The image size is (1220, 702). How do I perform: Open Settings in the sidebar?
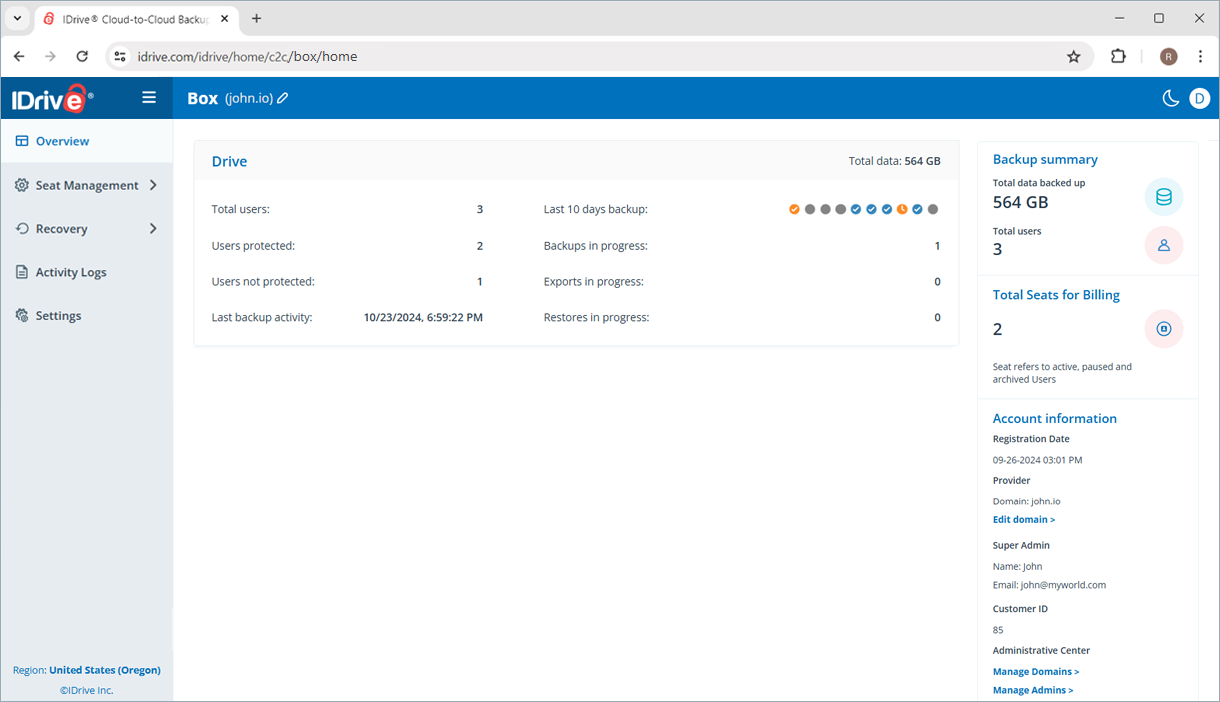tap(58, 316)
